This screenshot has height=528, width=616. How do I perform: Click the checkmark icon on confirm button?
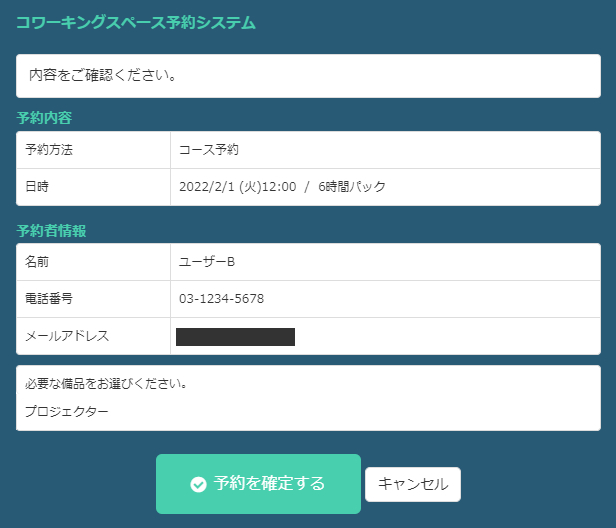[x=198, y=484]
